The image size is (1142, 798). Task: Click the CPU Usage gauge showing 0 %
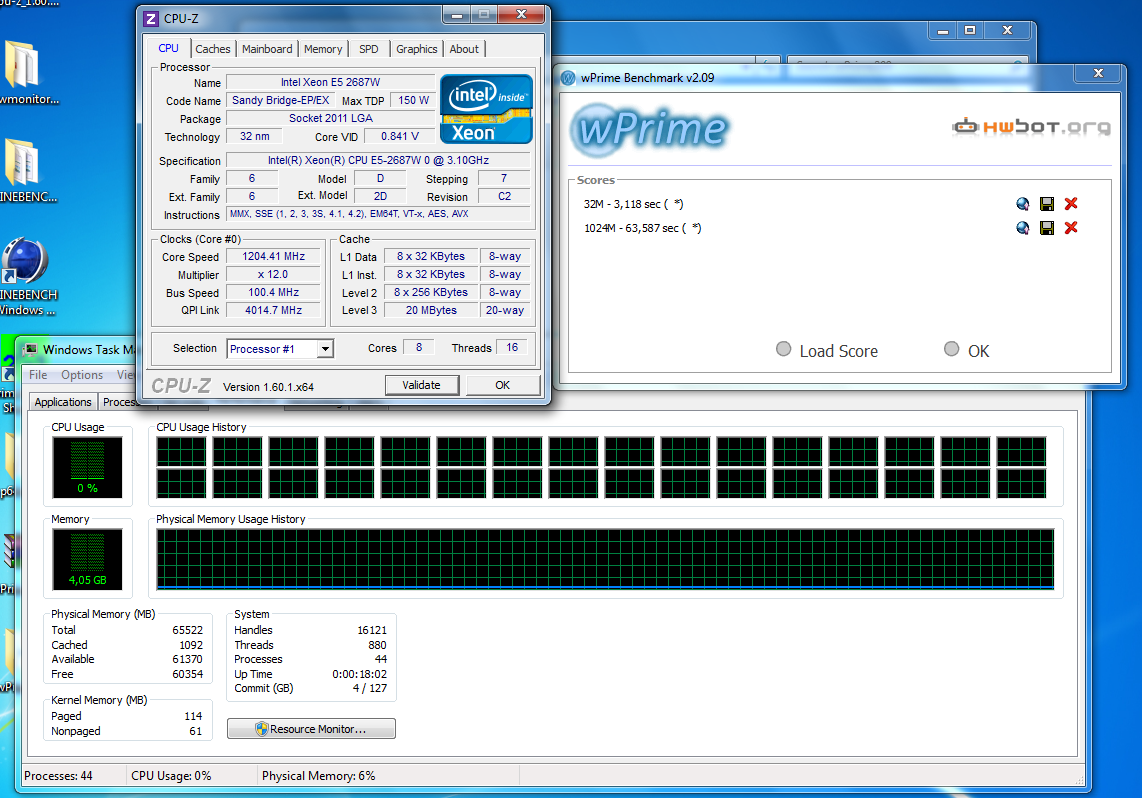[87, 467]
